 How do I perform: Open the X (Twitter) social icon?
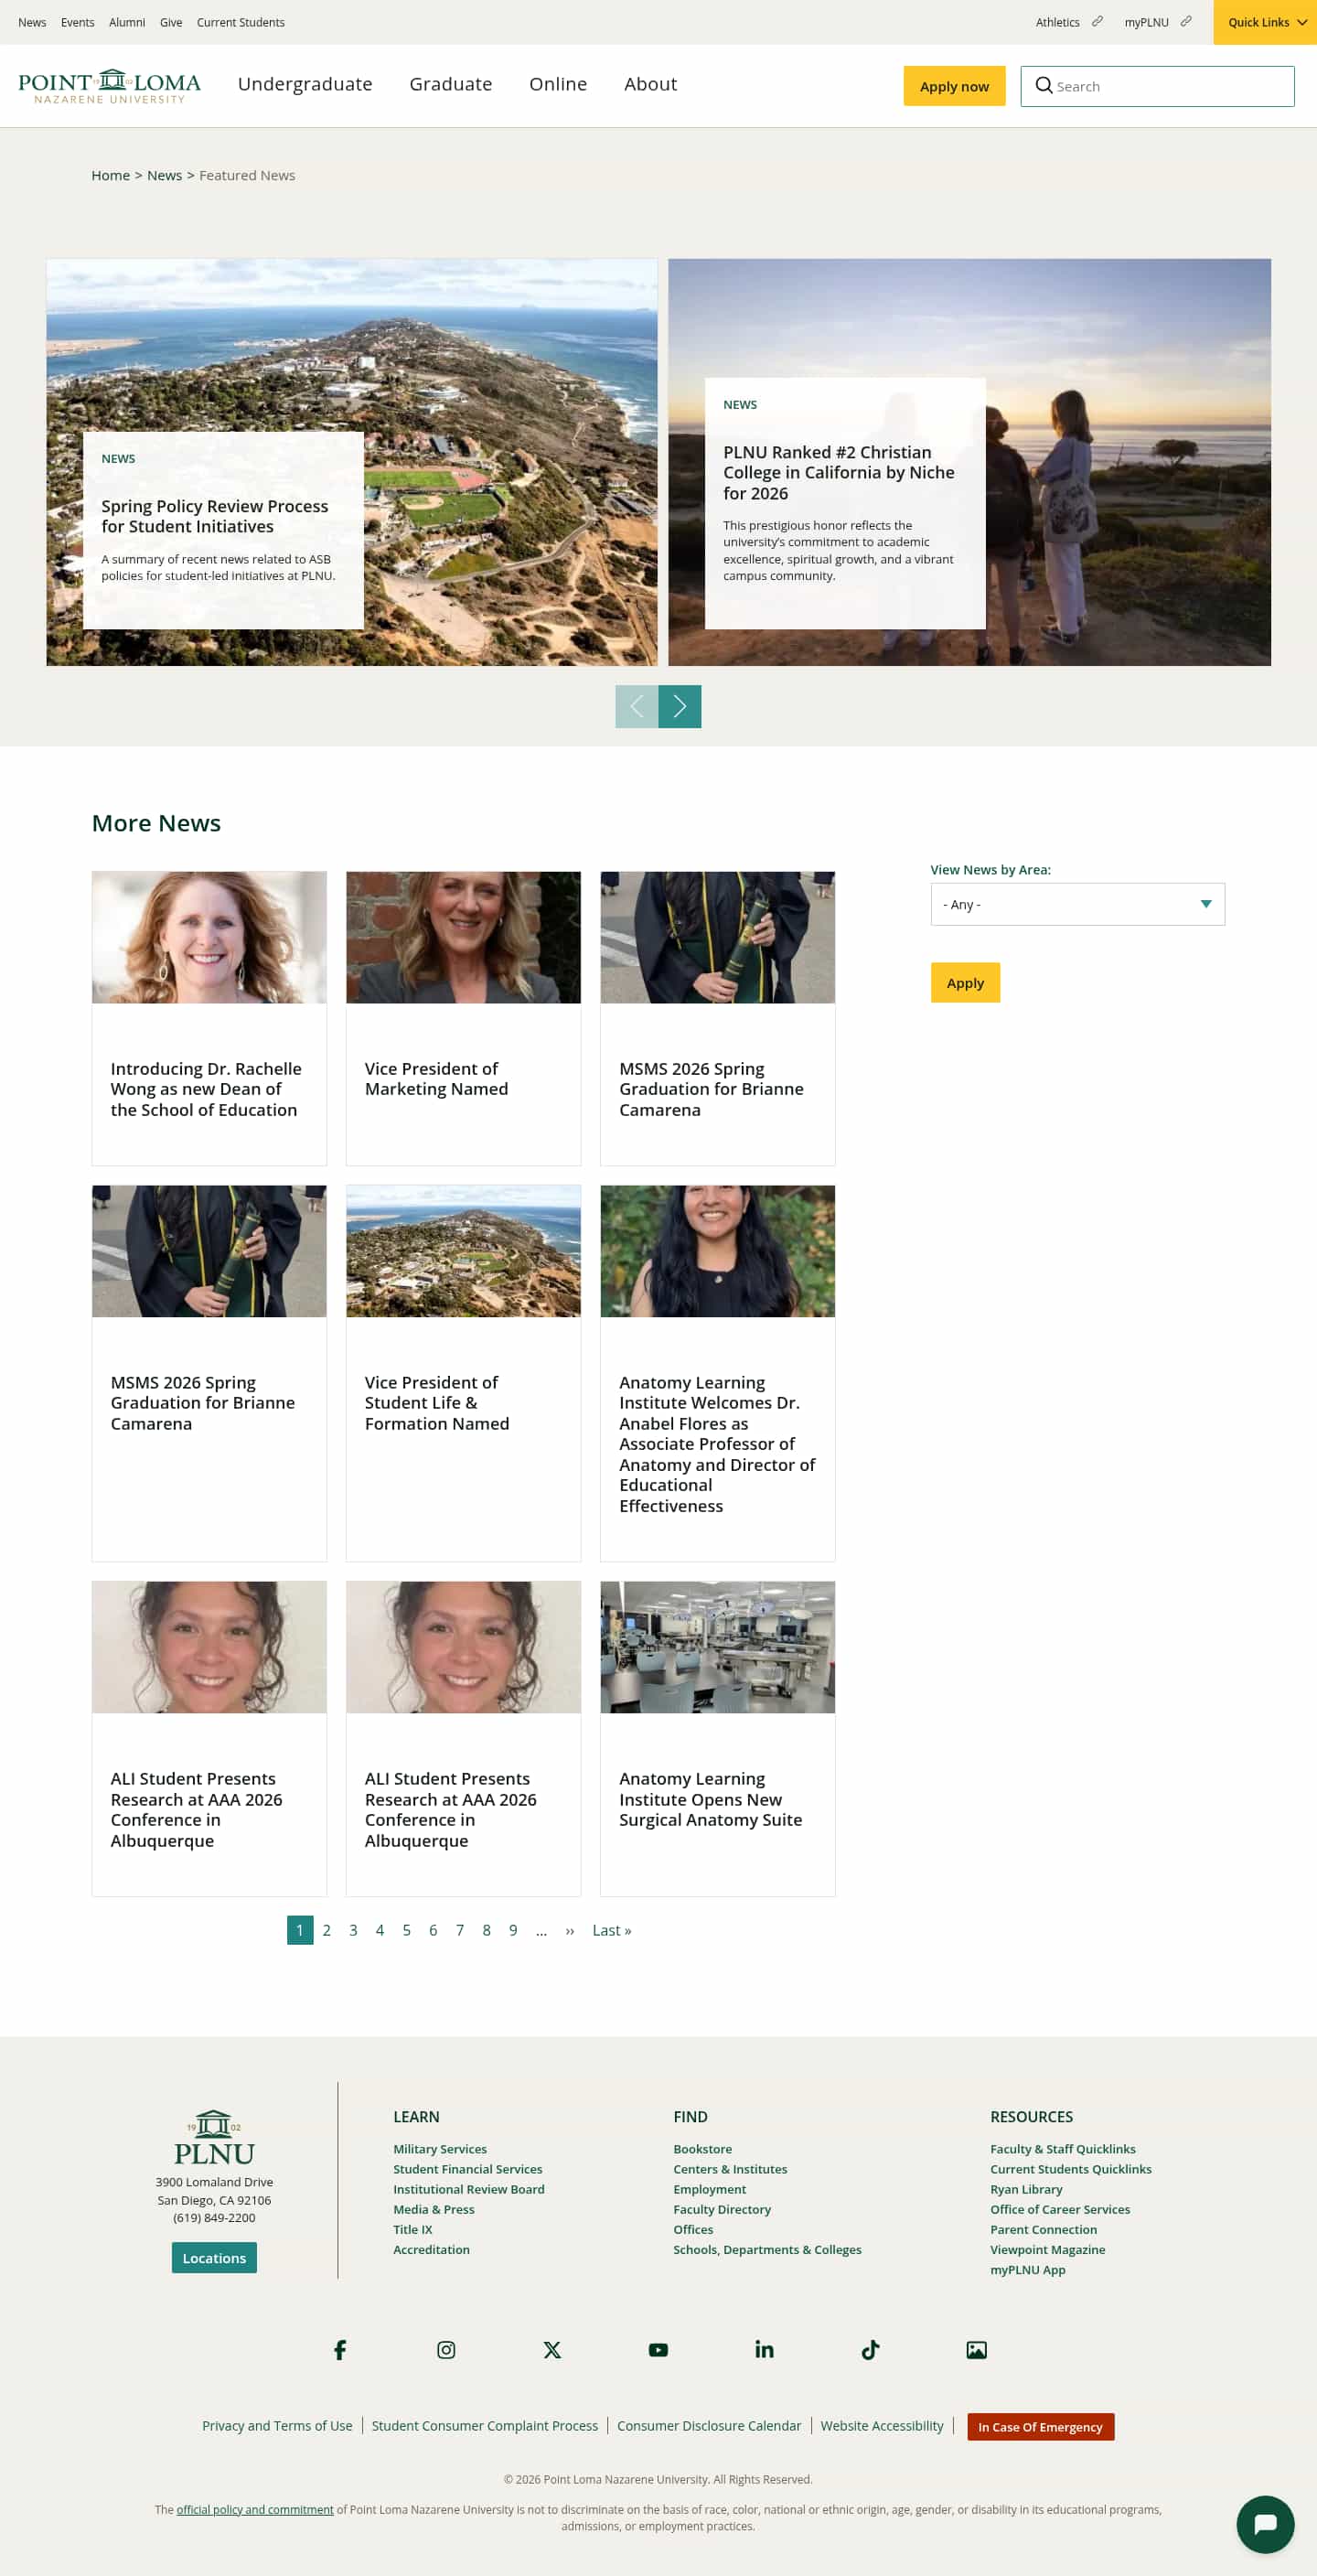pyautogui.click(x=552, y=2349)
